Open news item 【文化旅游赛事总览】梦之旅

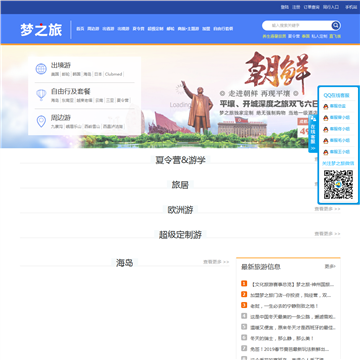pos(293,284)
